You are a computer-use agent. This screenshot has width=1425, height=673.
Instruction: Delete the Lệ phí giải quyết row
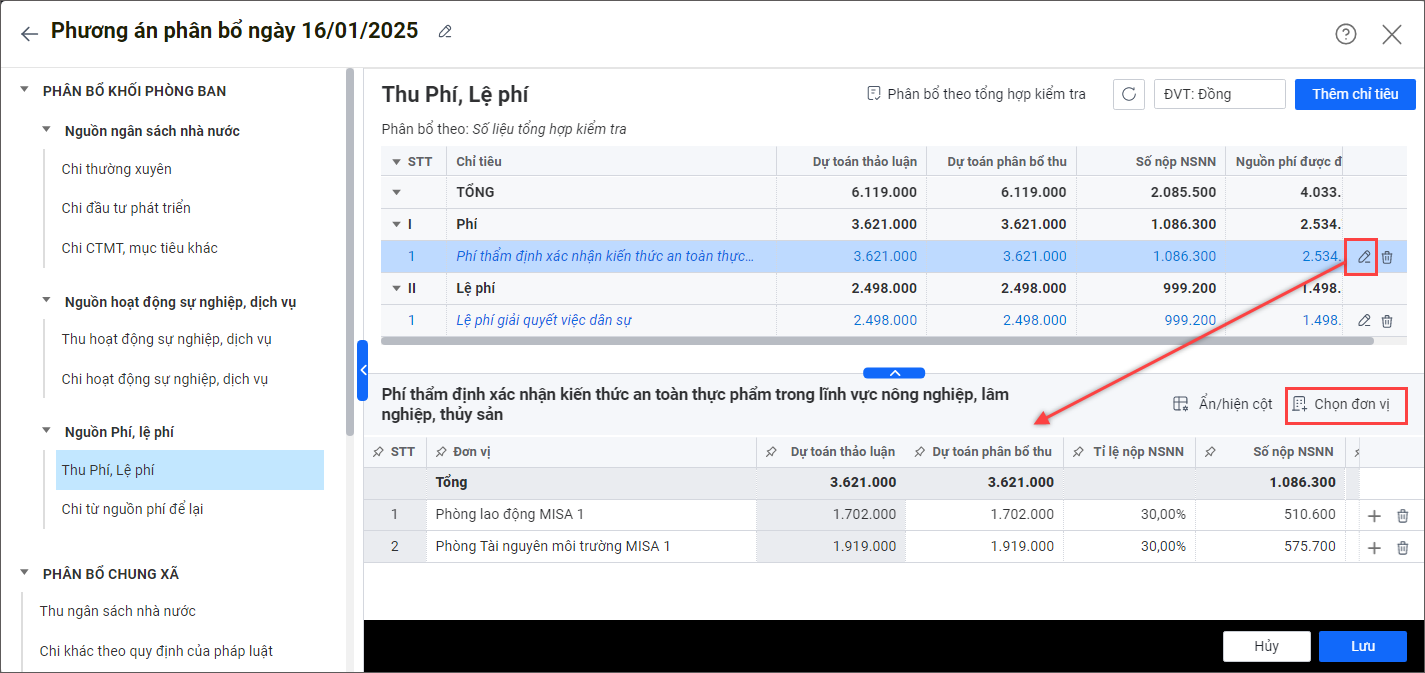(x=1387, y=321)
